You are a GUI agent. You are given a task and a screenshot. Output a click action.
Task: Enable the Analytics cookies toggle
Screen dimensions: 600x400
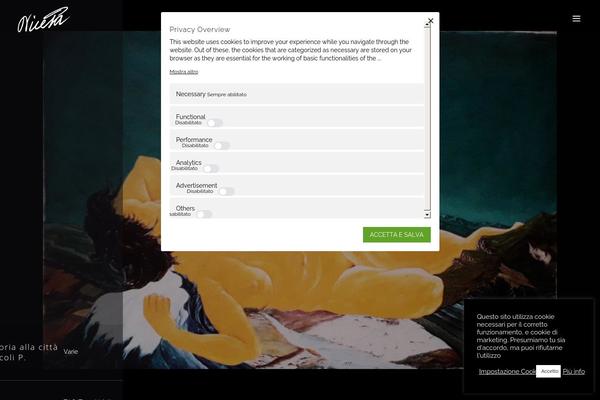(211, 169)
